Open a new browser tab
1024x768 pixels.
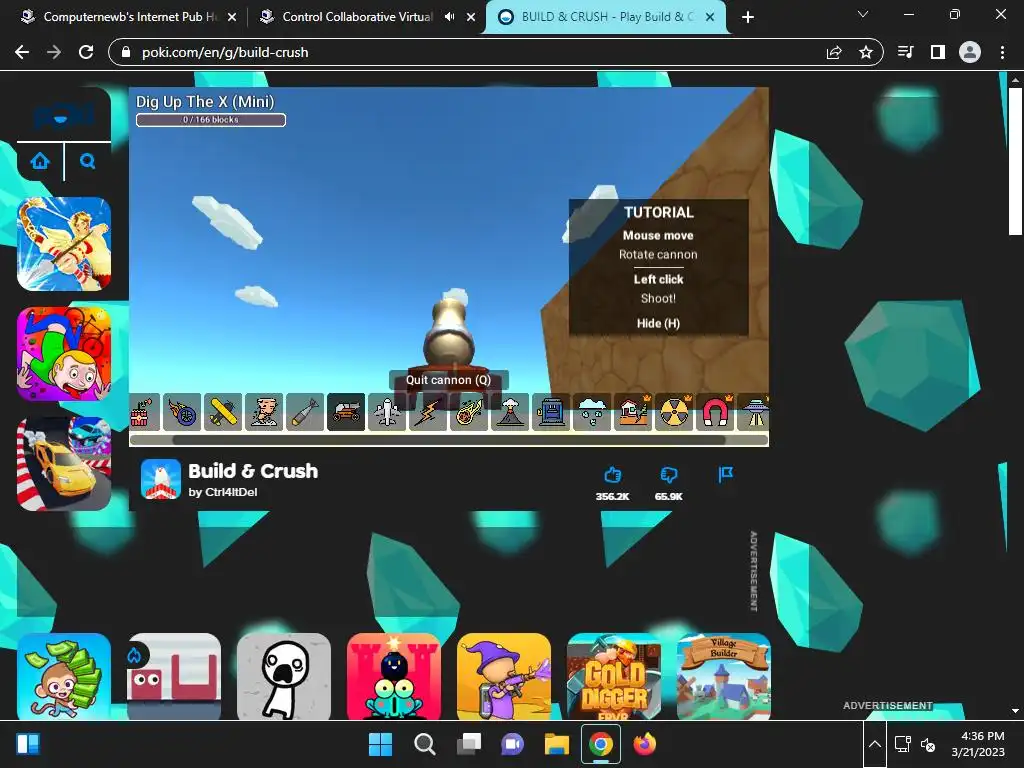coord(748,17)
